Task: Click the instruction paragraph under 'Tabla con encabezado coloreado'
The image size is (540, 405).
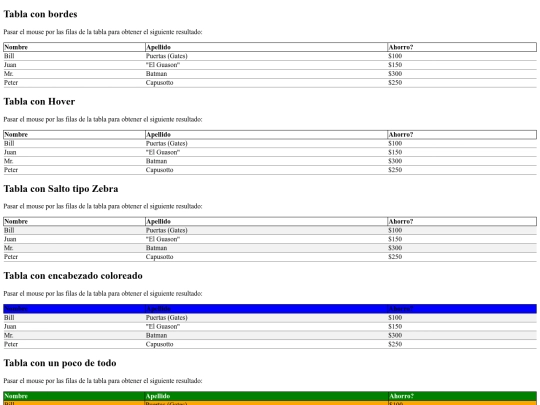Action: (103, 294)
